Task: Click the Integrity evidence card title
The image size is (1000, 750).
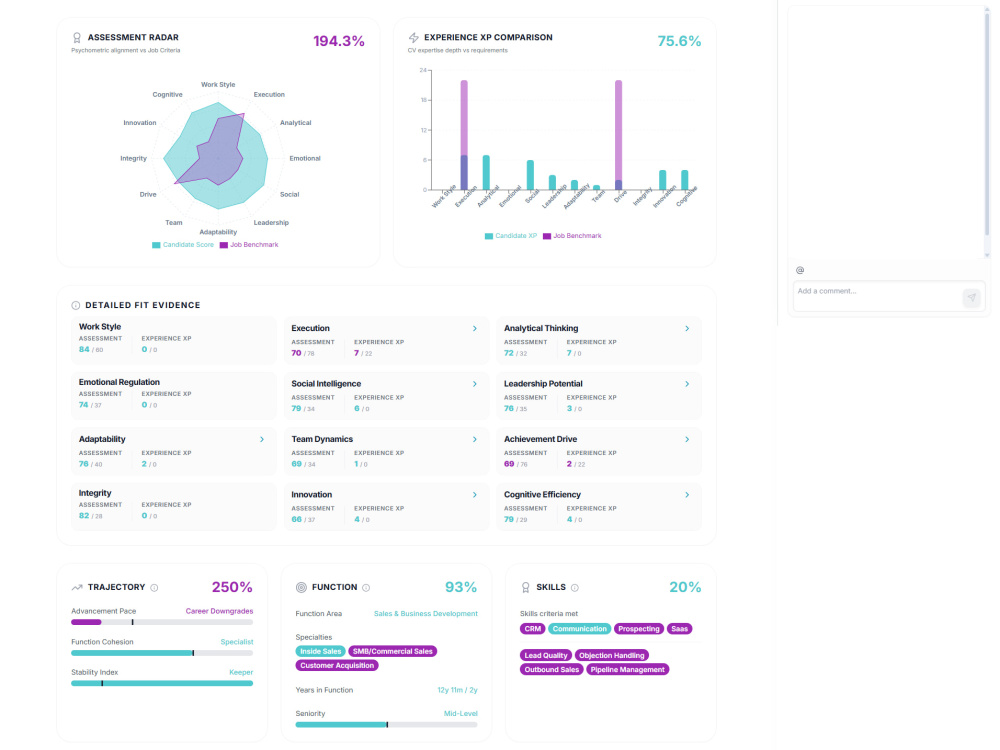Action: (95, 494)
